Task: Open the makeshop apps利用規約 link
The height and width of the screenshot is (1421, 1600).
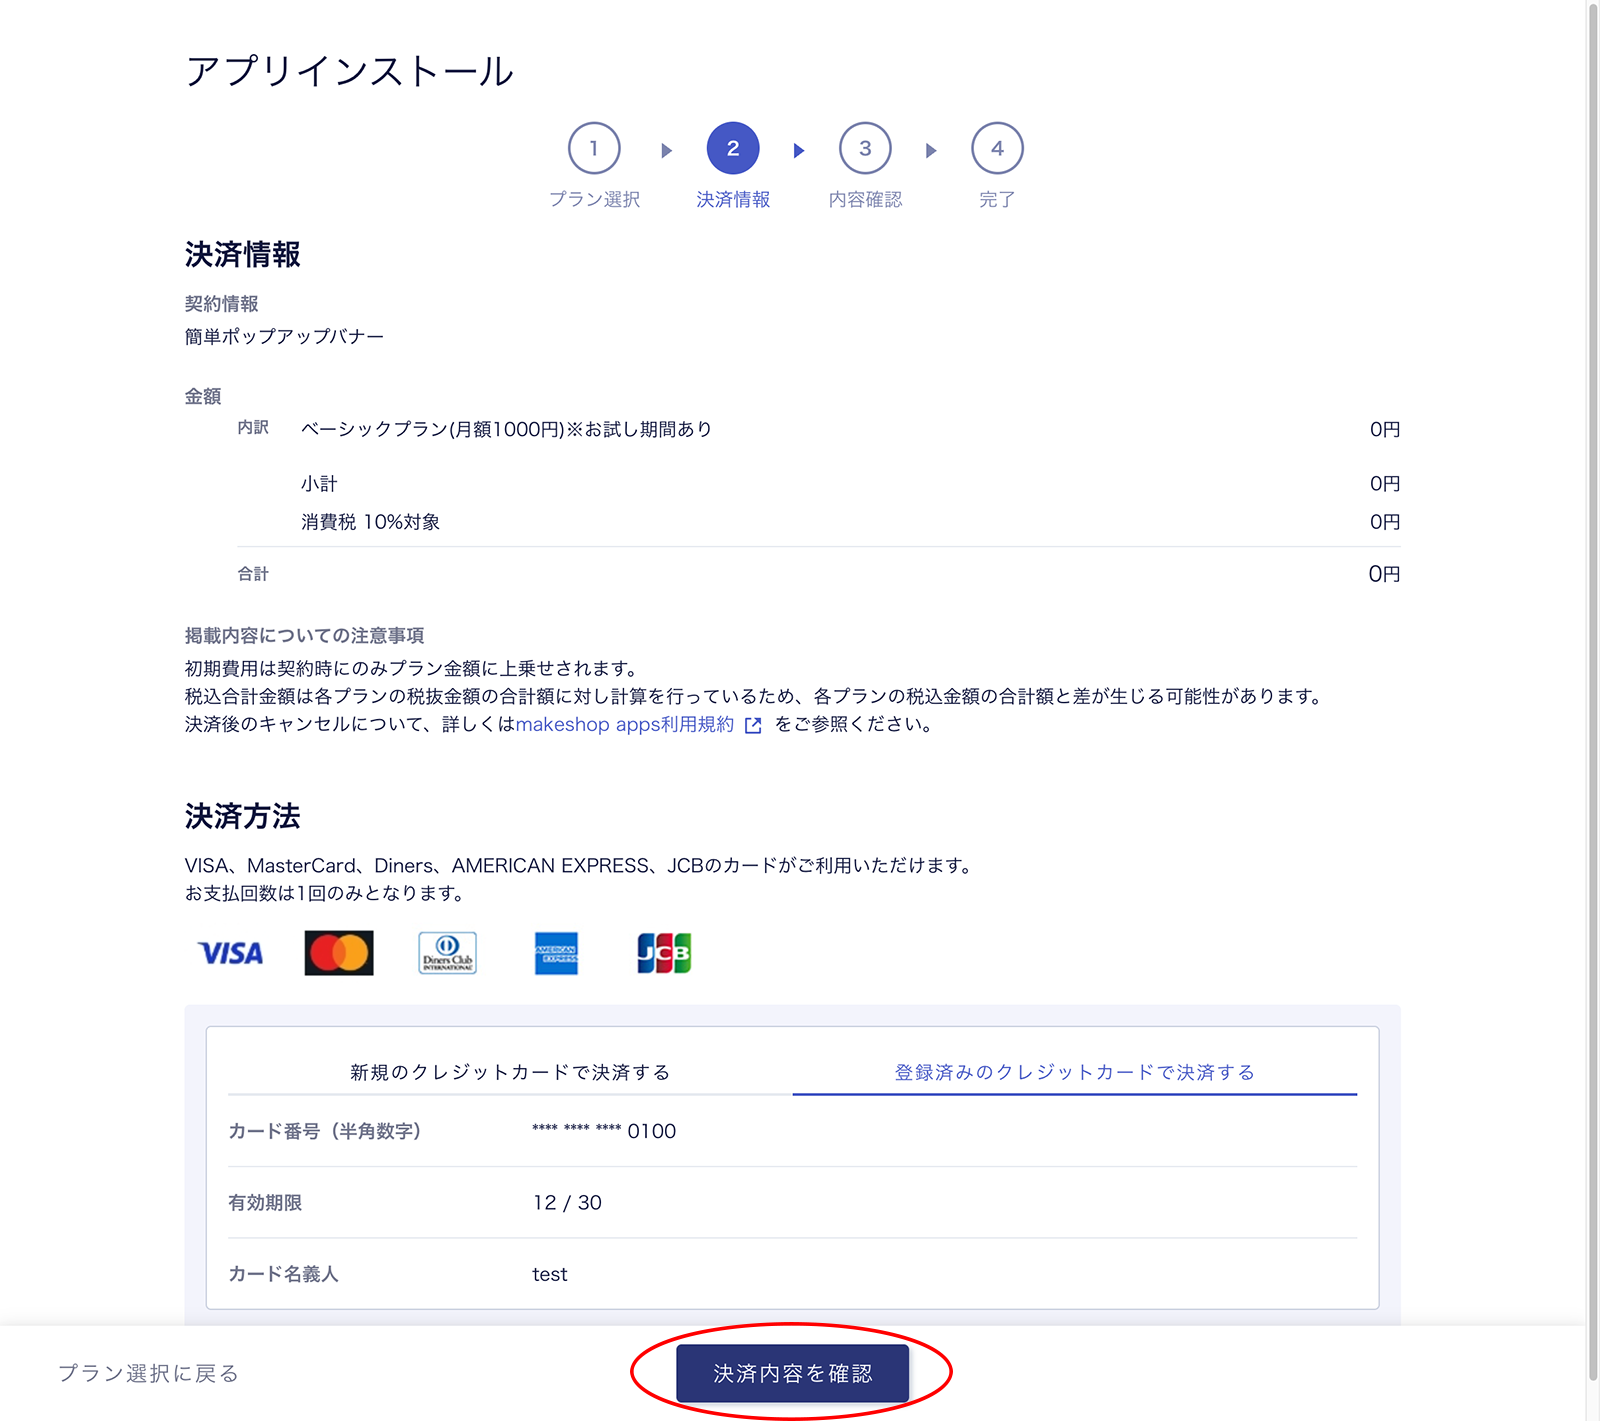Action: pyautogui.click(x=624, y=725)
